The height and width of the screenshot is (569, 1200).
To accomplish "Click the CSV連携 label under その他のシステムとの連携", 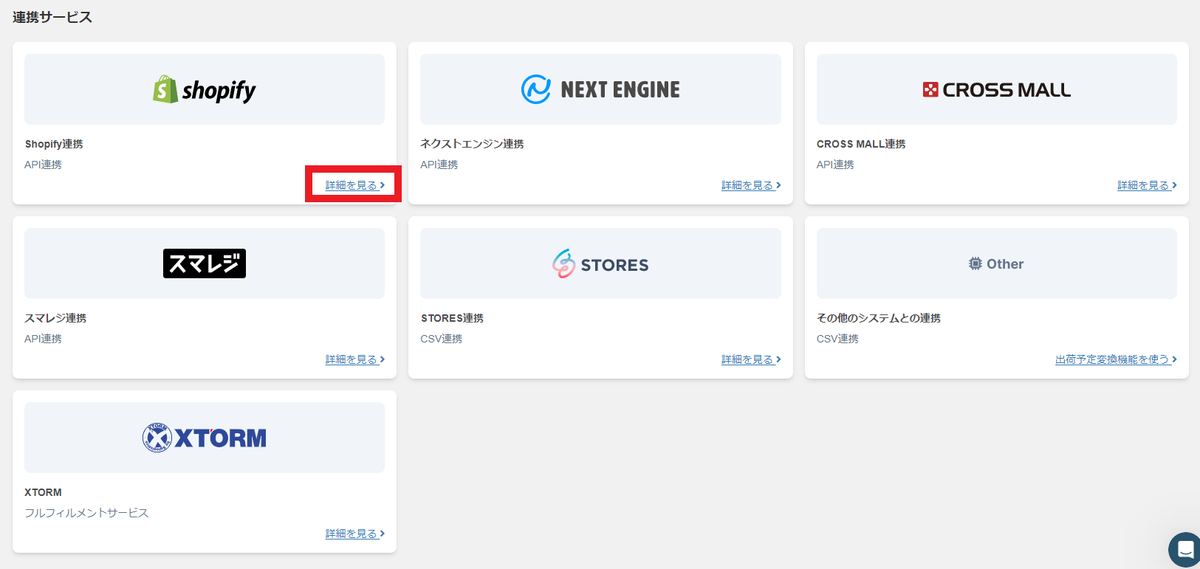I will [x=837, y=339].
